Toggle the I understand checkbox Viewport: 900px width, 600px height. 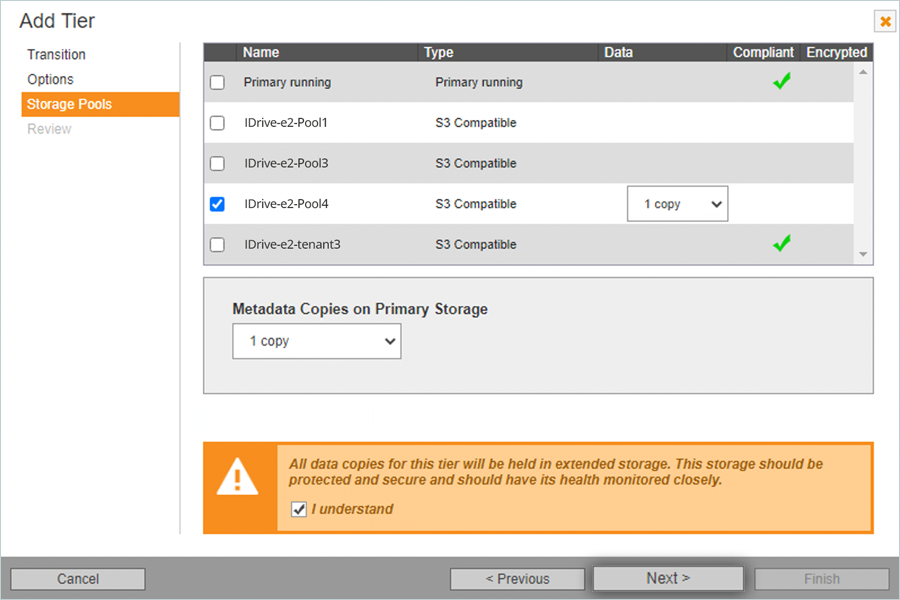[x=299, y=510]
